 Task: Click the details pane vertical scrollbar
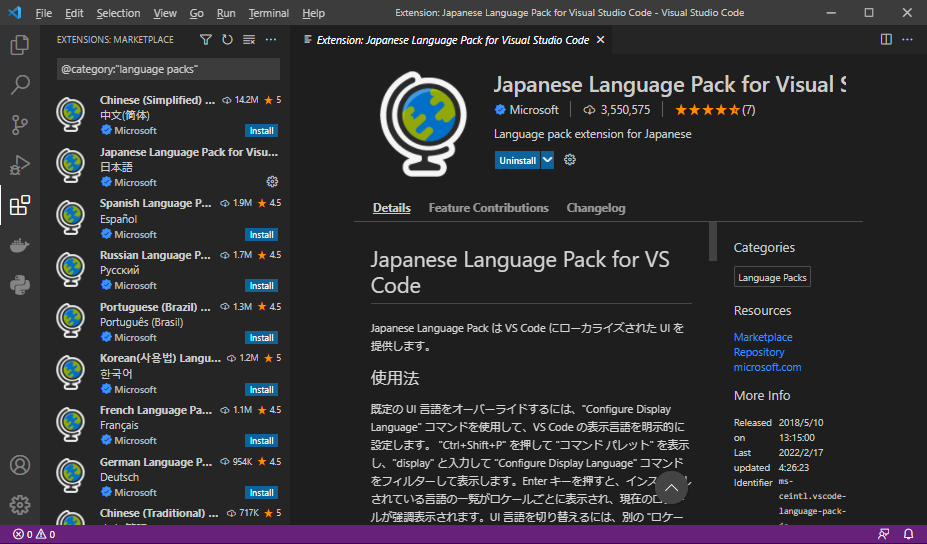(713, 241)
